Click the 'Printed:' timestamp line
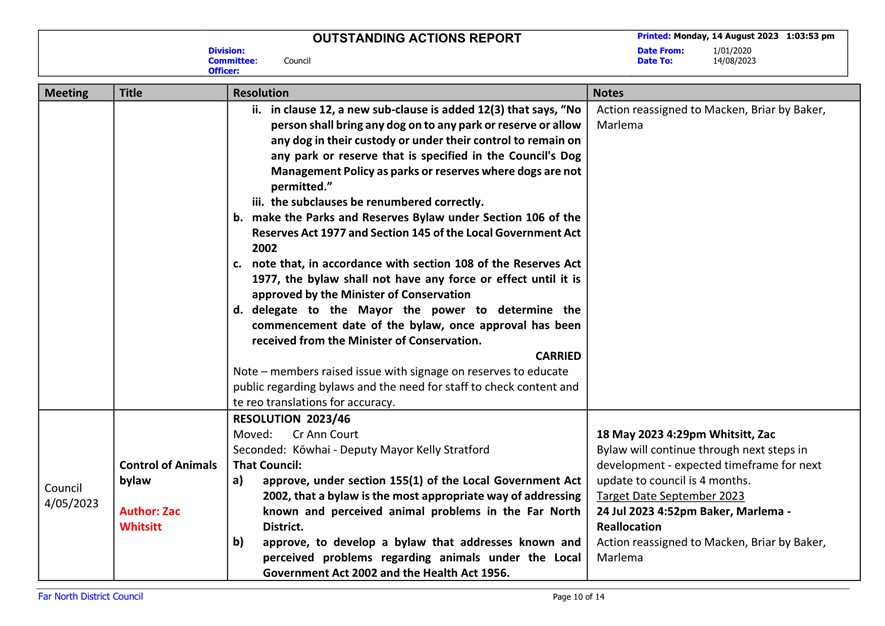The width and height of the screenshot is (885, 626). [x=735, y=36]
